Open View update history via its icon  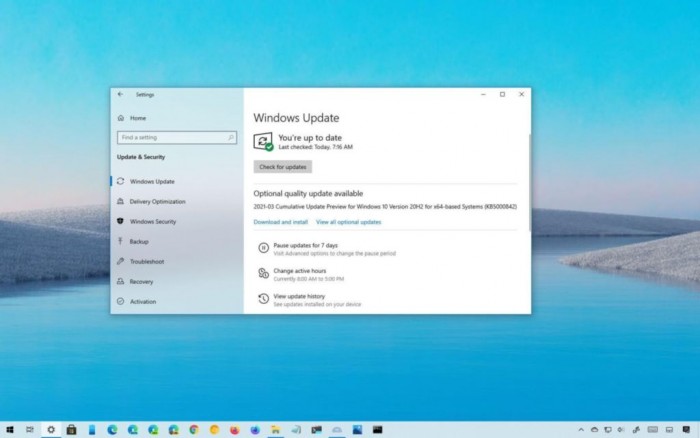click(x=263, y=298)
